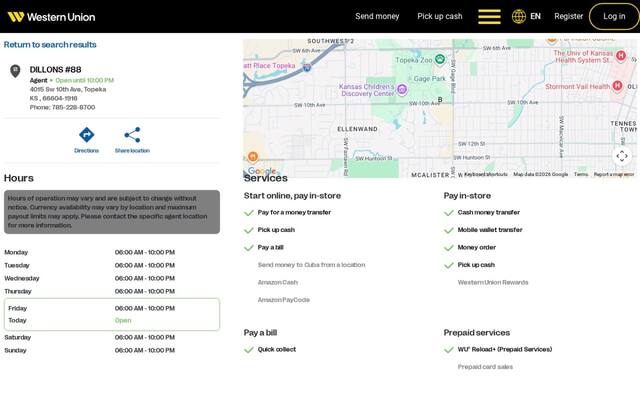This screenshot has width=640, height=400.
Task: Click checkmark beside Quick collect
Action: pos(249,350)
